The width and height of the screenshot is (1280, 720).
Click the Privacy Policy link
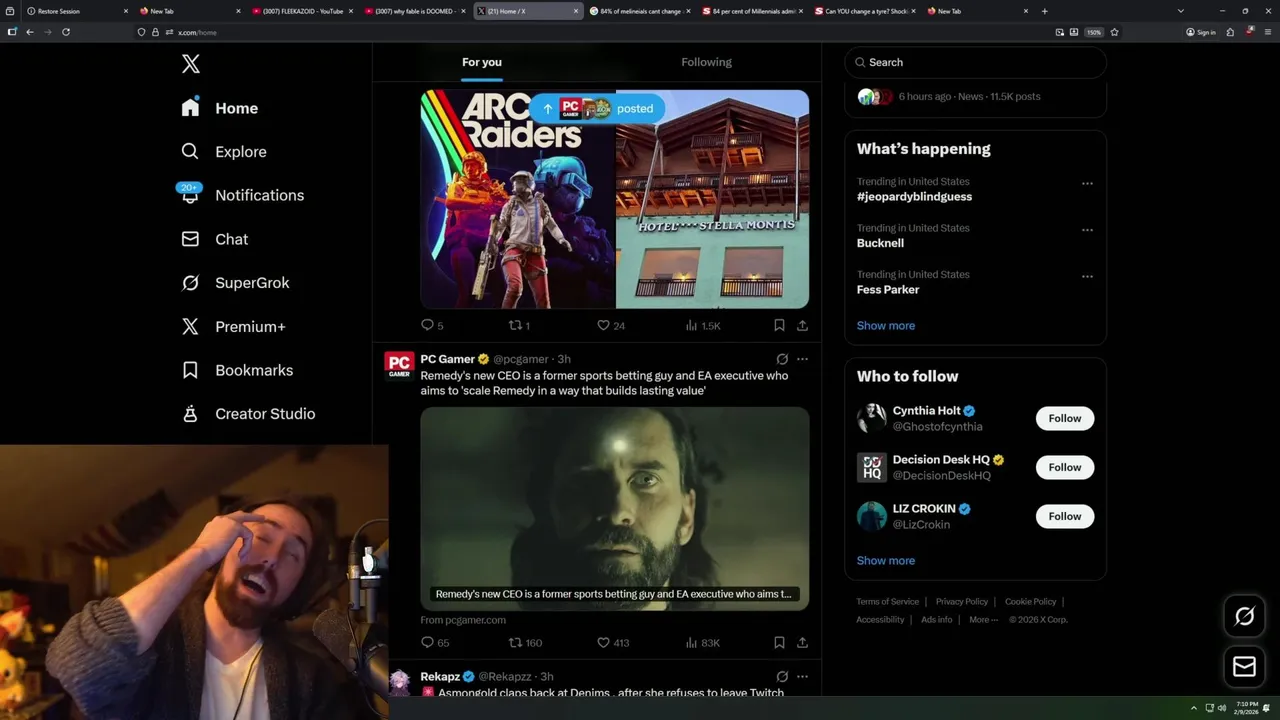(x=961, y=602)
